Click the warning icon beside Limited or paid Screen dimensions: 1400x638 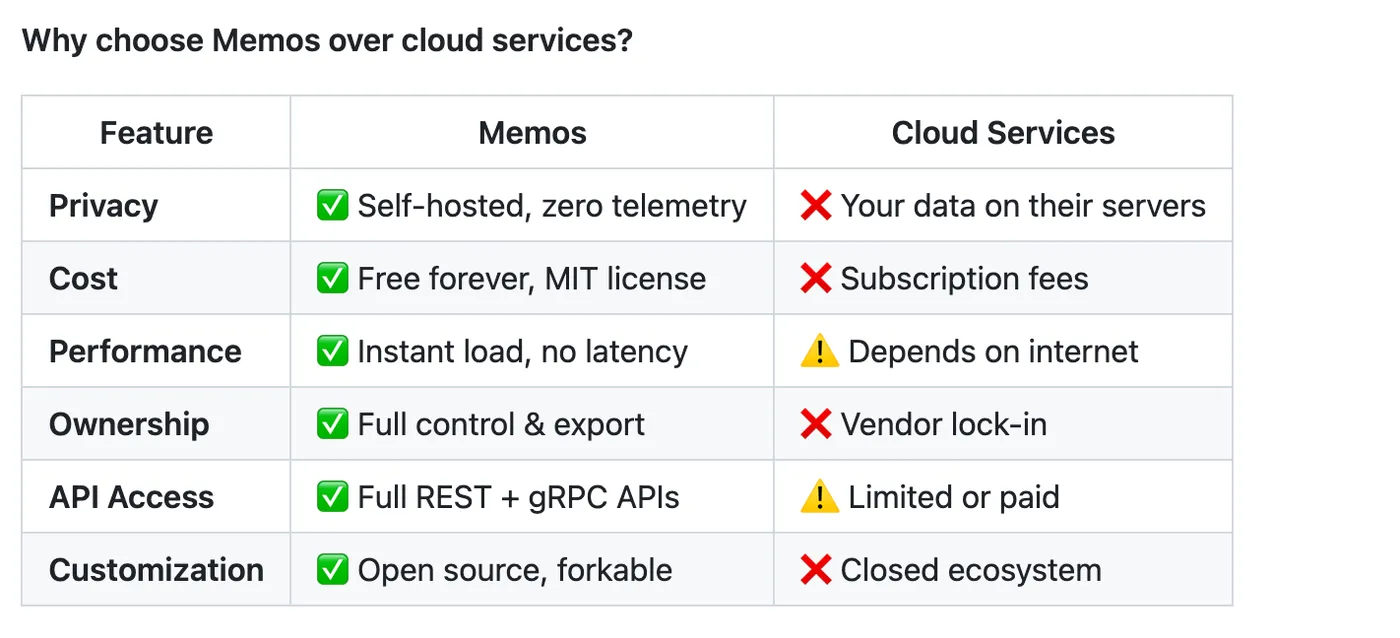click(x=819, y=498)
